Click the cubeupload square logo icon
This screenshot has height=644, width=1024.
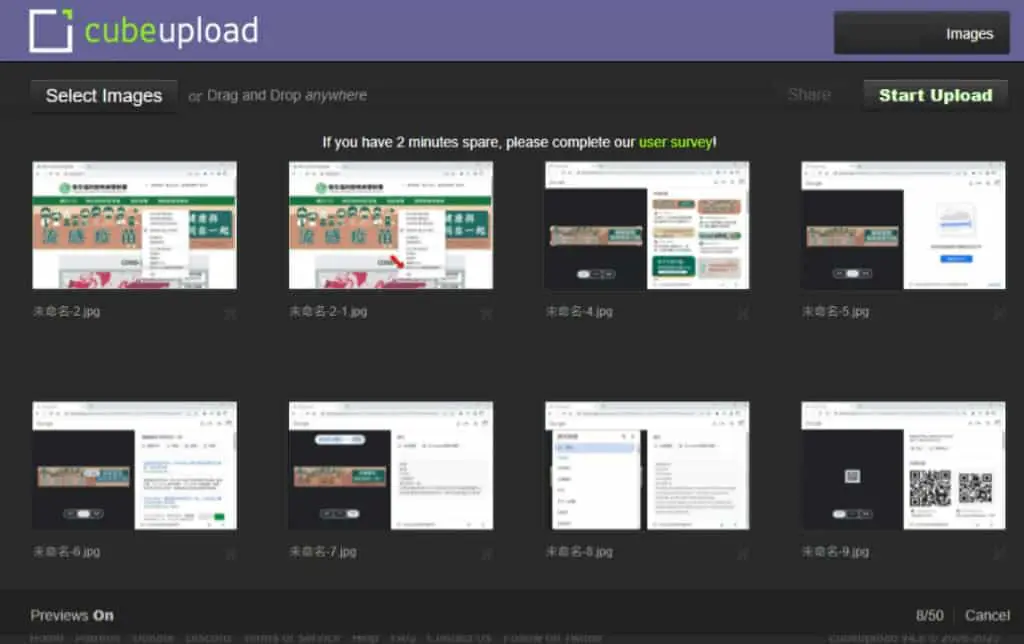(x=51, y=30)
